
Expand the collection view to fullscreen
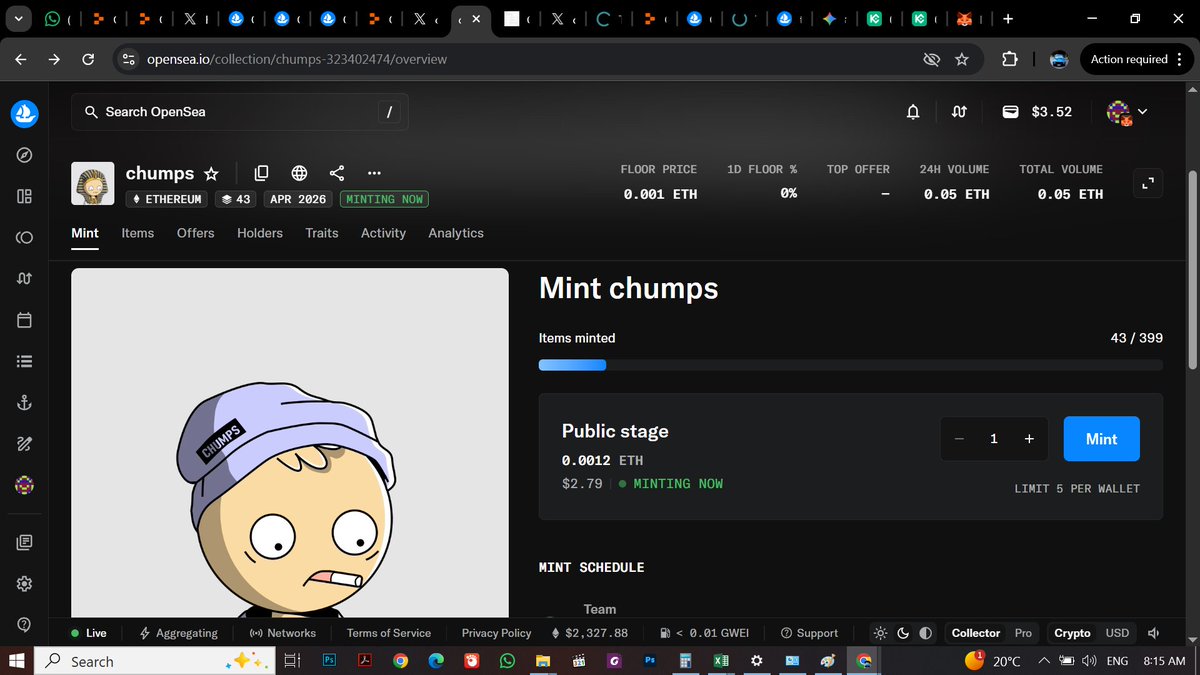click(x=1147, y=183)
